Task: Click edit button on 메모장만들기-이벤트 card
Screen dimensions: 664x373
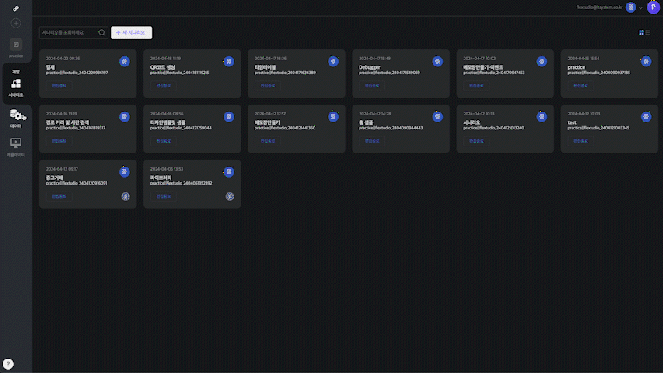Action: pos(476,86)
